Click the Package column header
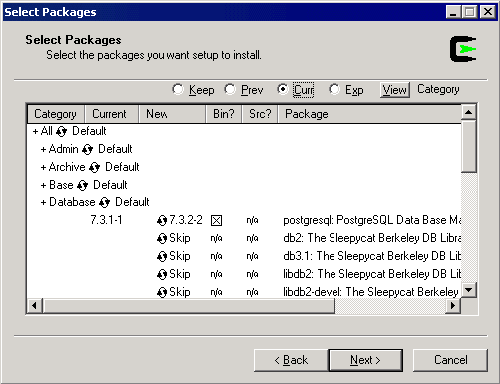500x384 pixels. tap(370, 114)
